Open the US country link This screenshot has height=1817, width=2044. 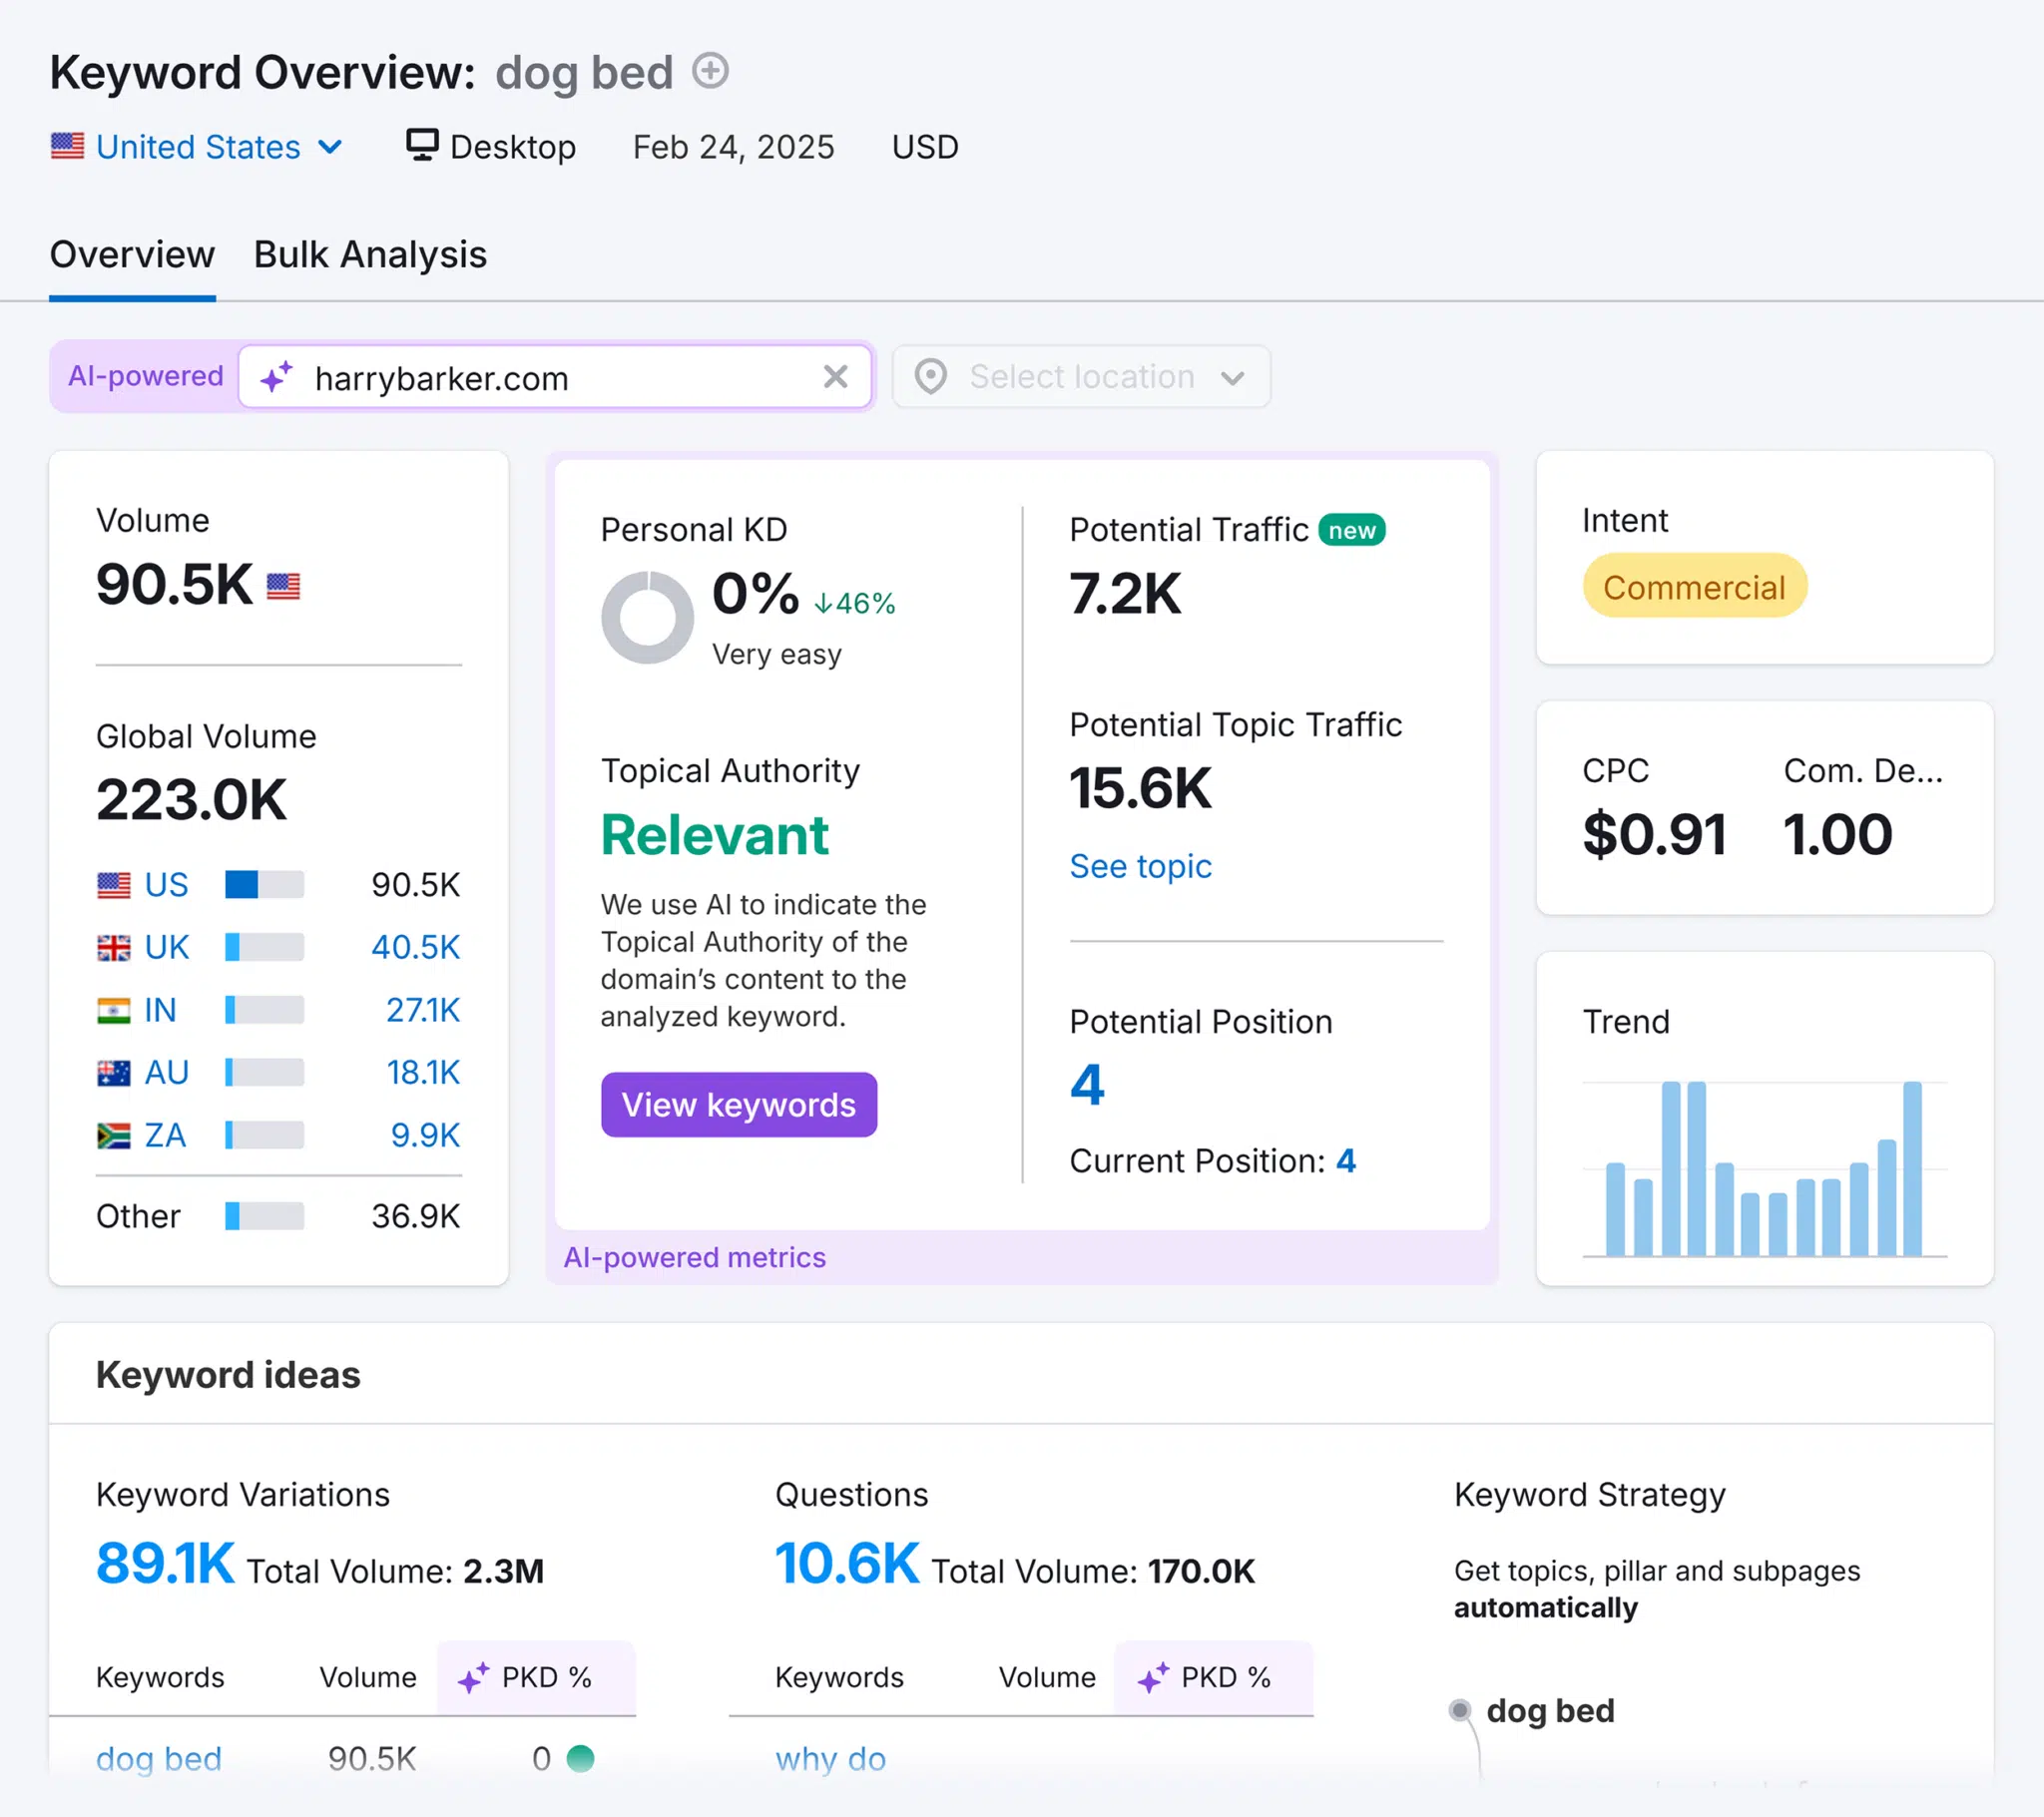click(166, 885)
